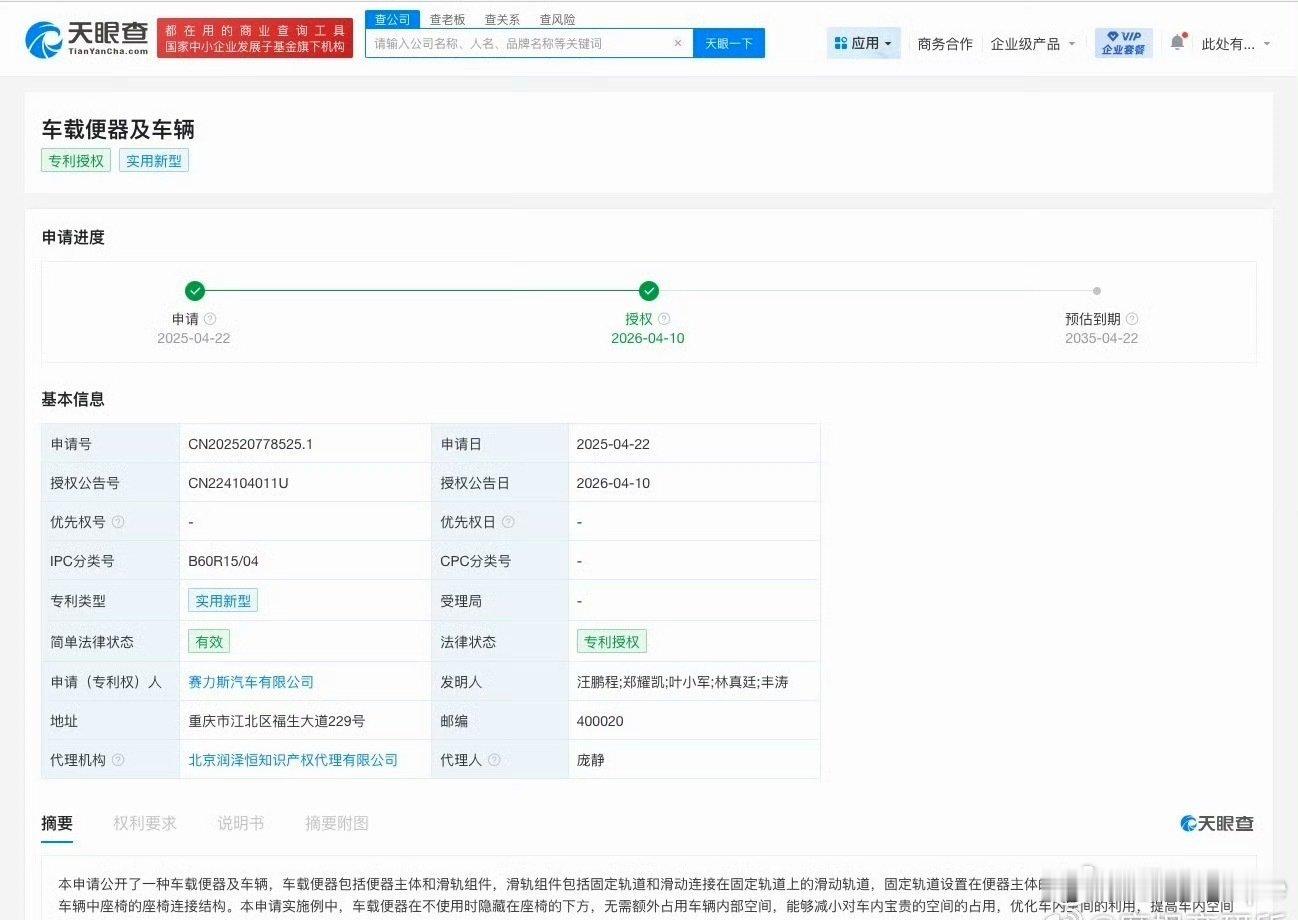Click the 专利授权 tag under the title
Screen dimensions: 1298x920
point(76,160)
